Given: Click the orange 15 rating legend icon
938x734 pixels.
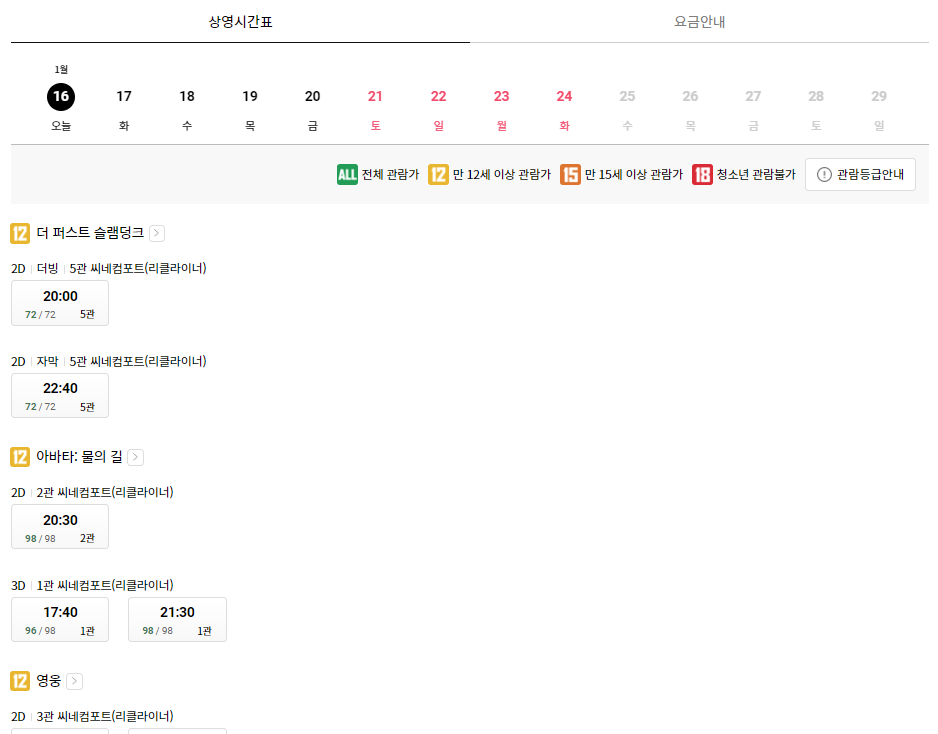Looking at the screenshot, I should (x=570, y=175).
